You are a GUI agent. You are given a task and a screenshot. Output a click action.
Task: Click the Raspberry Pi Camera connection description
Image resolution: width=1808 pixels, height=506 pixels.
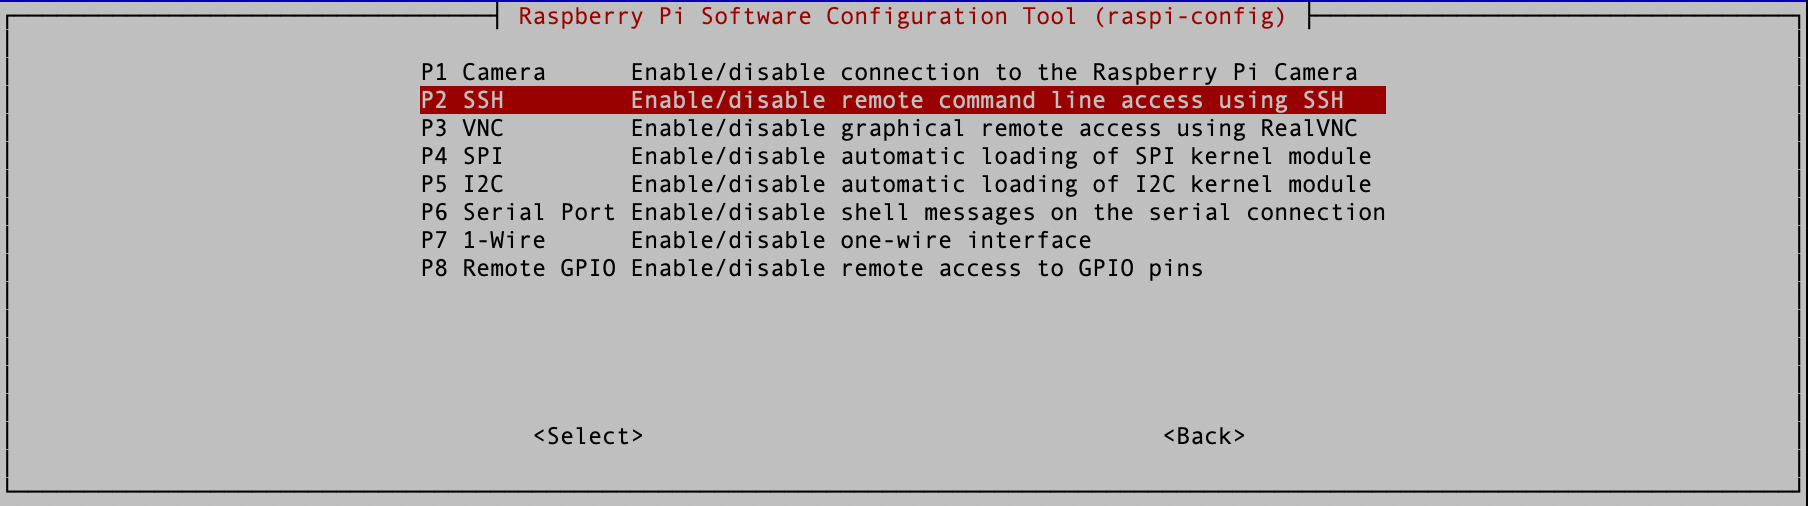(x=994, y=73)
